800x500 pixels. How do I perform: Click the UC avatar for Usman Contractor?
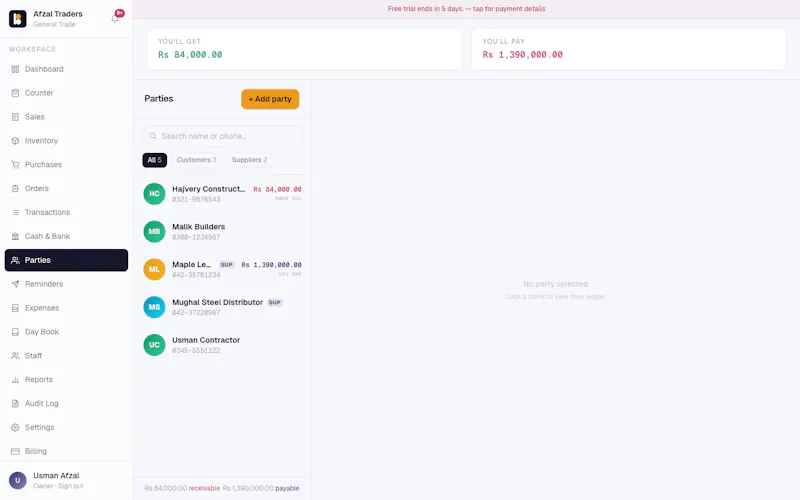click(154, 345)
